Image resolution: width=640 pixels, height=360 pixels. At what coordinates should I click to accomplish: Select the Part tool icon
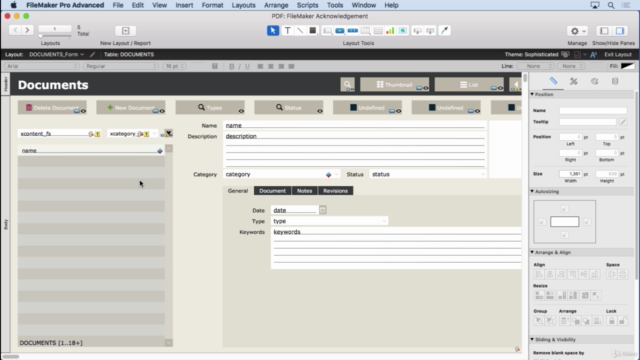click(x=430, y=31)
